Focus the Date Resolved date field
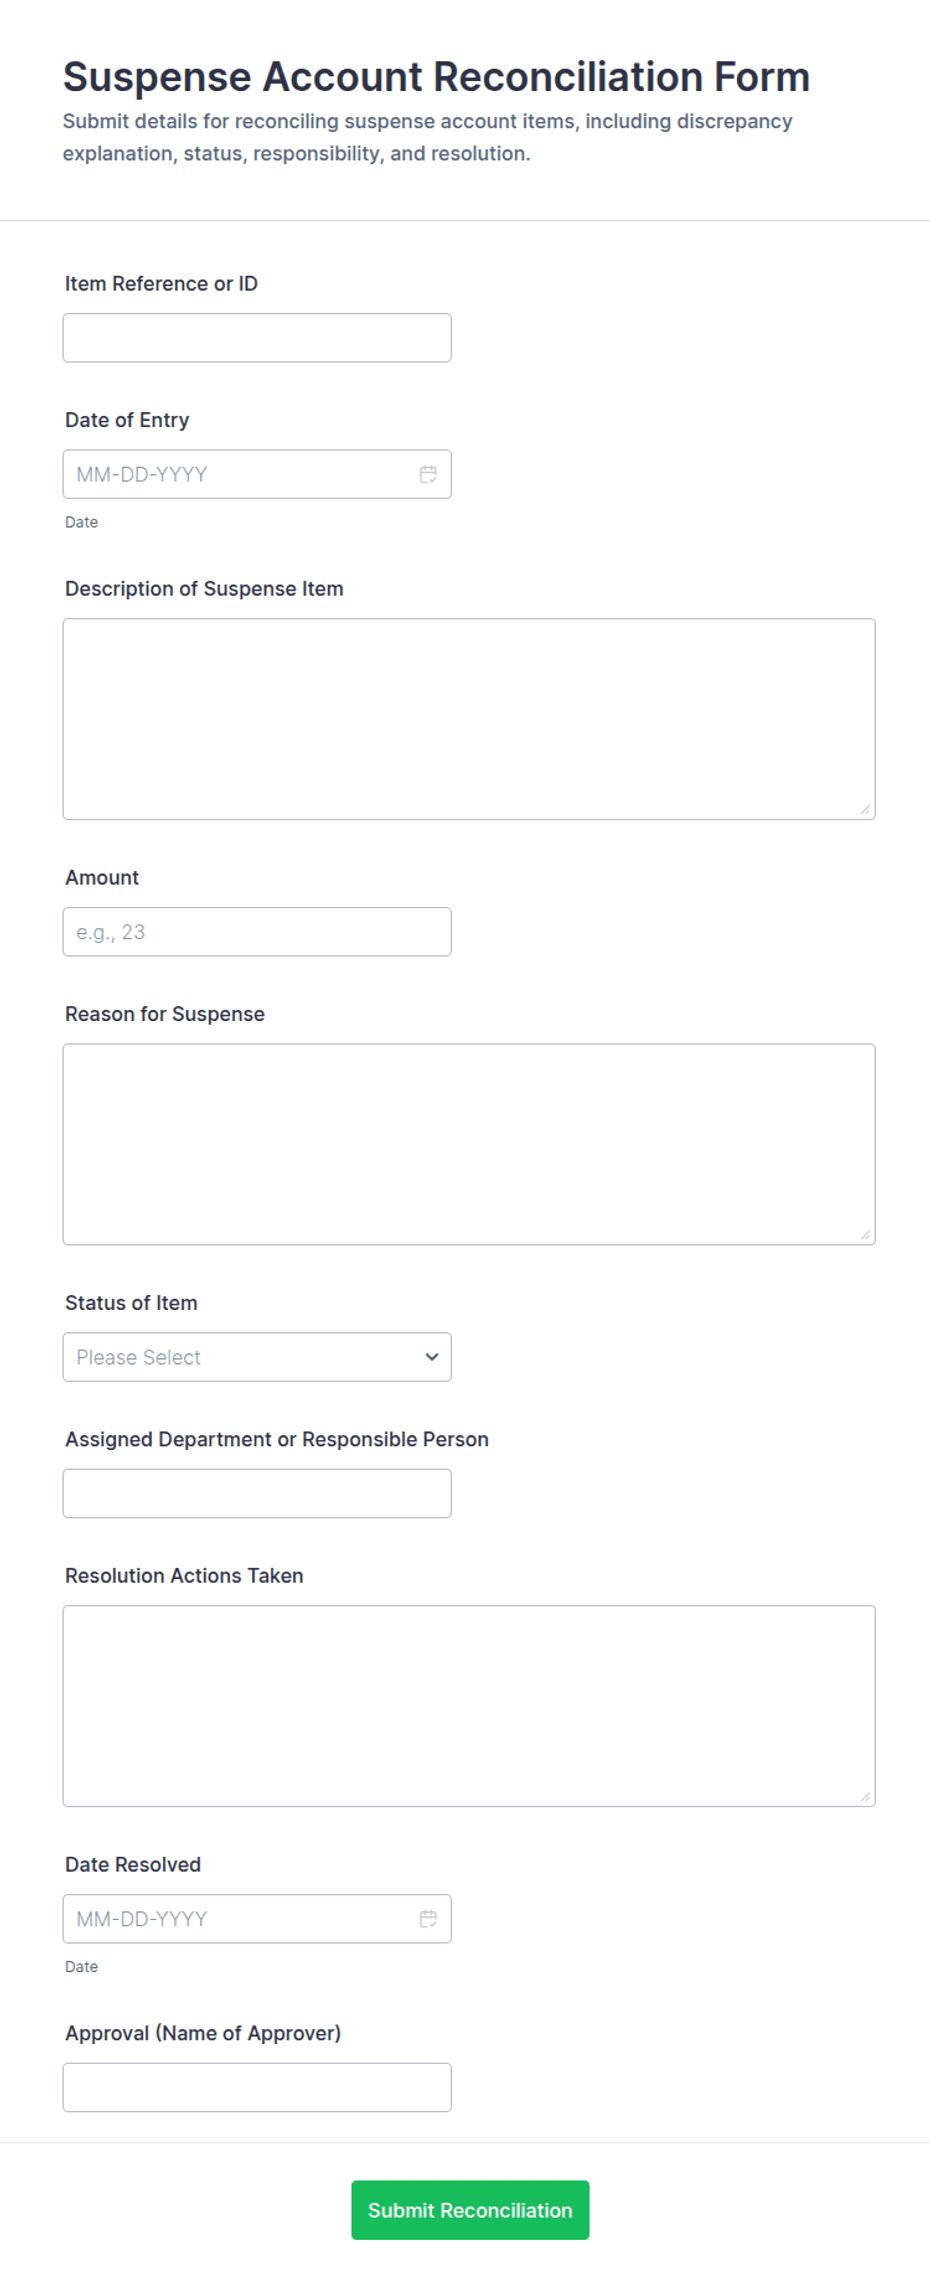The image size is (930, 2289). click(230, 1918)
